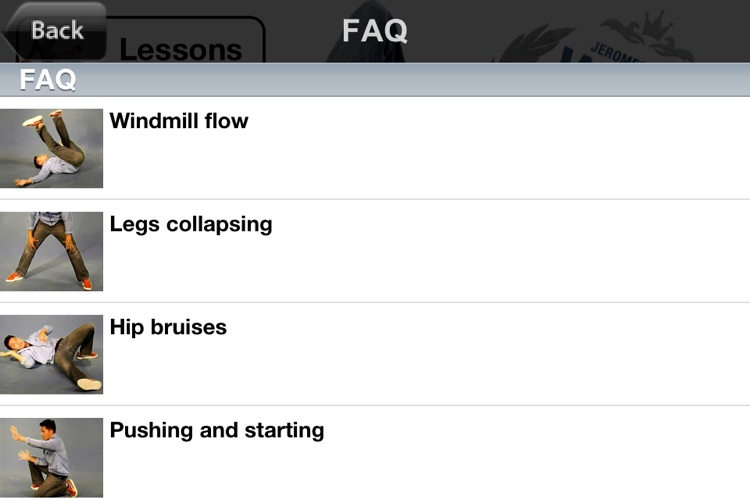
Task: Go back using the Back button
Action: (55, 31)
